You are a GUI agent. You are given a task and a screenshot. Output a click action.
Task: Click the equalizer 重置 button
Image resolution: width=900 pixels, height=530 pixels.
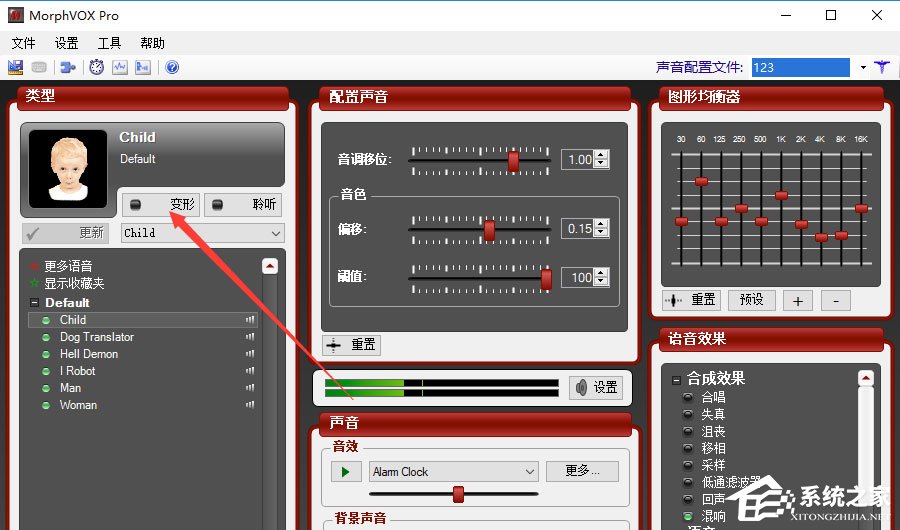pyautogui.click(x=692, y=300)
